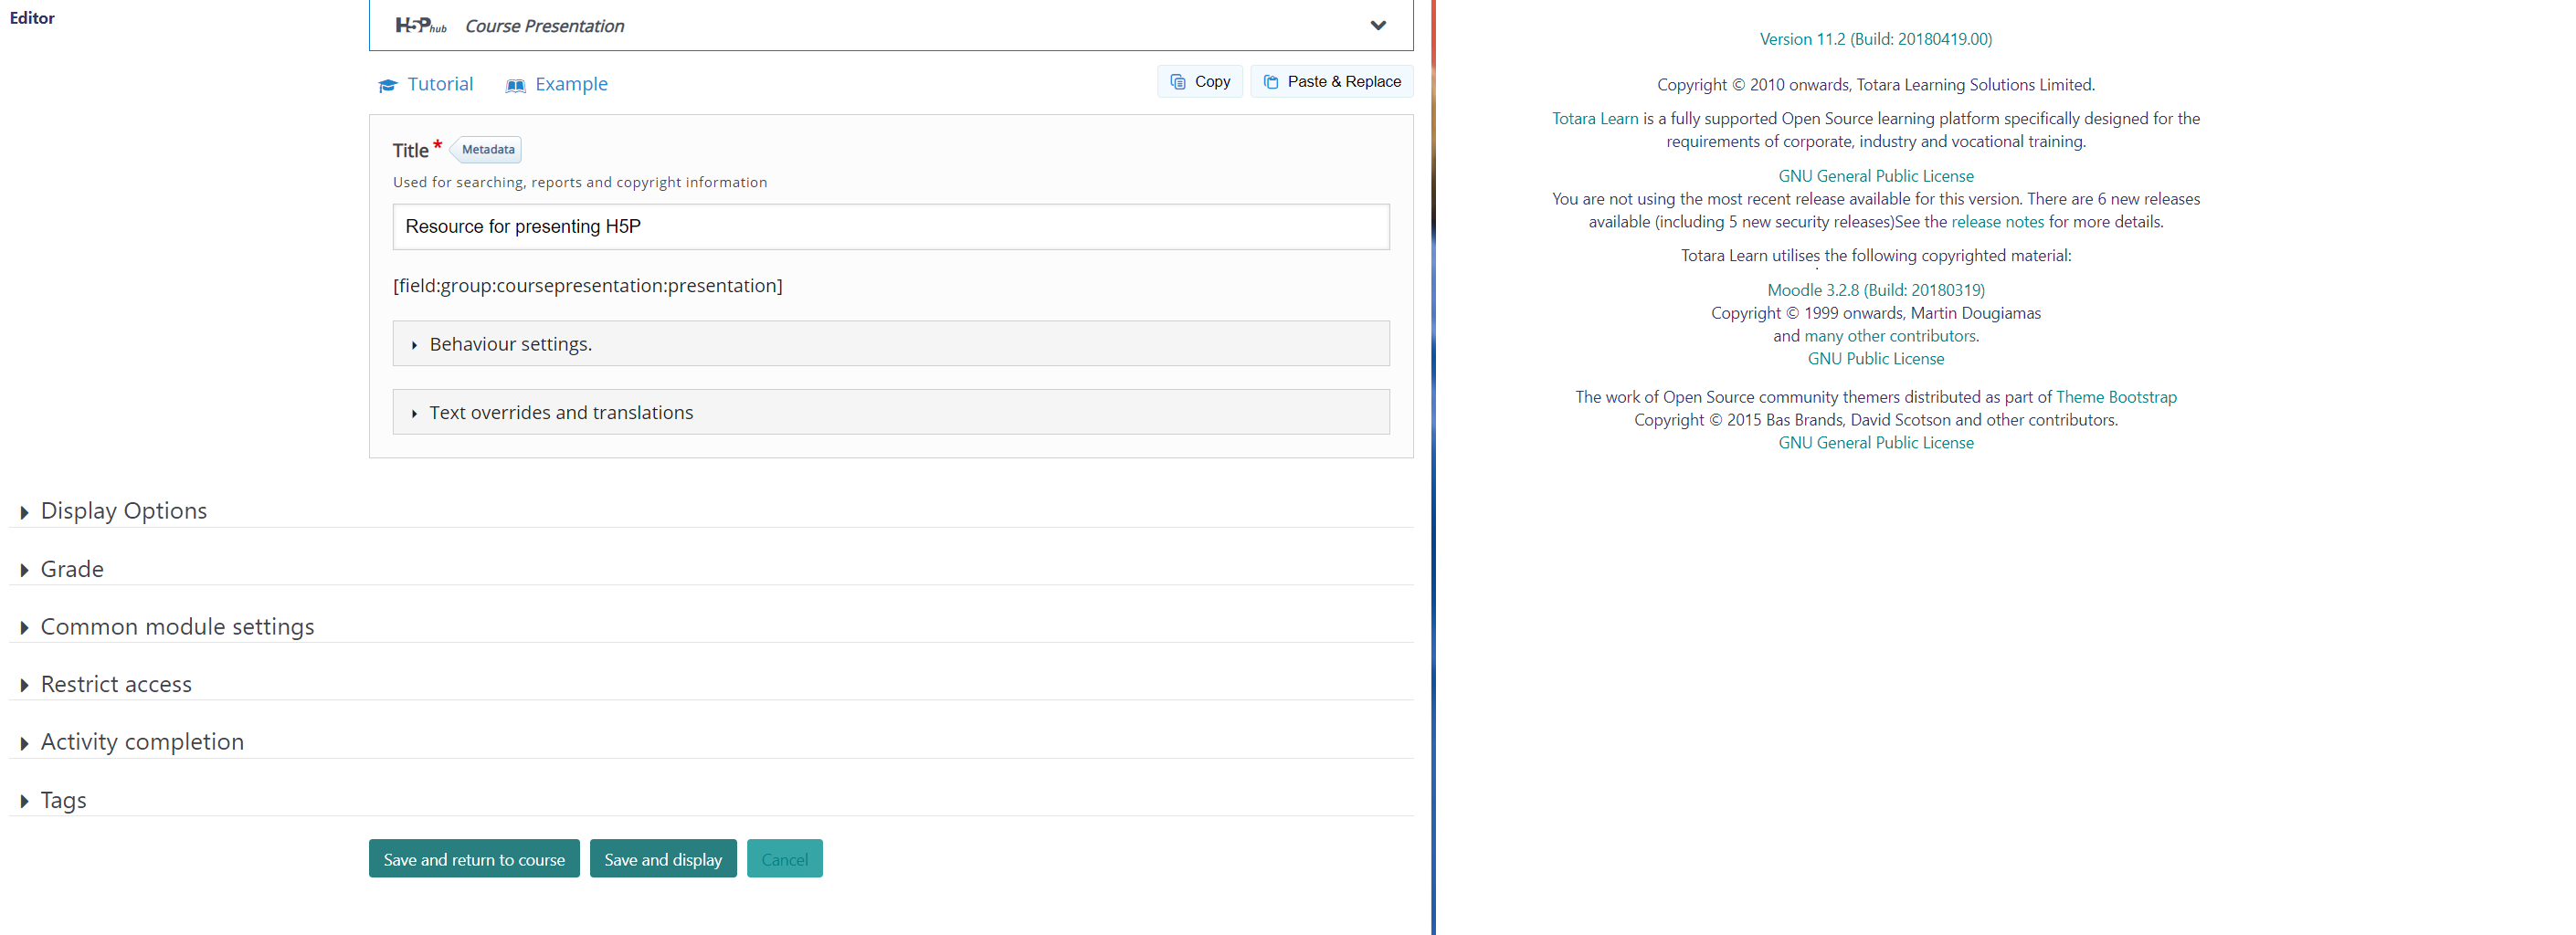Open the GNU General Public License link under Theme Bootstrap
The image size is (2576, 935).
(1875, 443)
